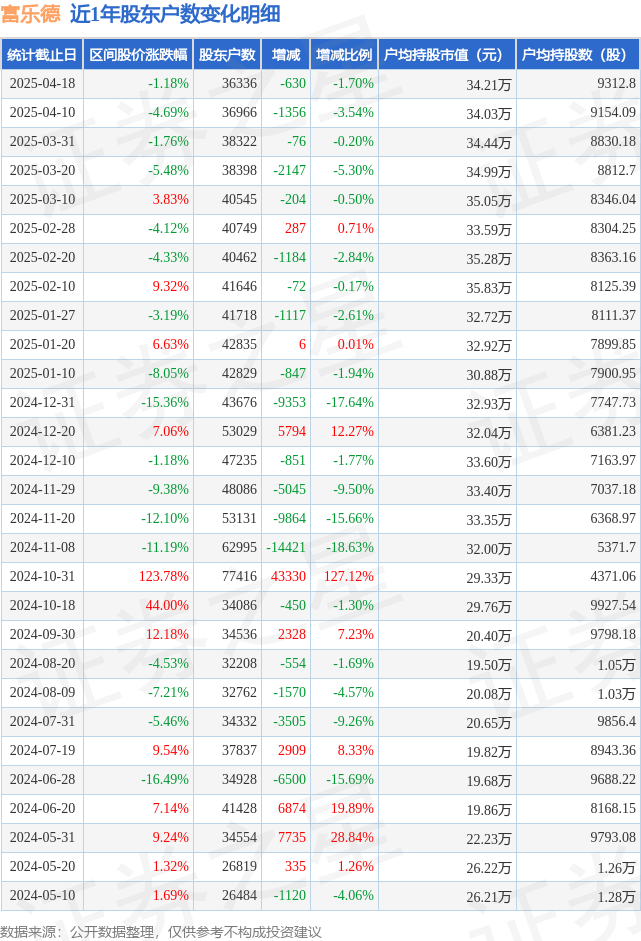Click the 35.83万 market value cell
Viewport: 641px width, 941px height.
point(489,288)
